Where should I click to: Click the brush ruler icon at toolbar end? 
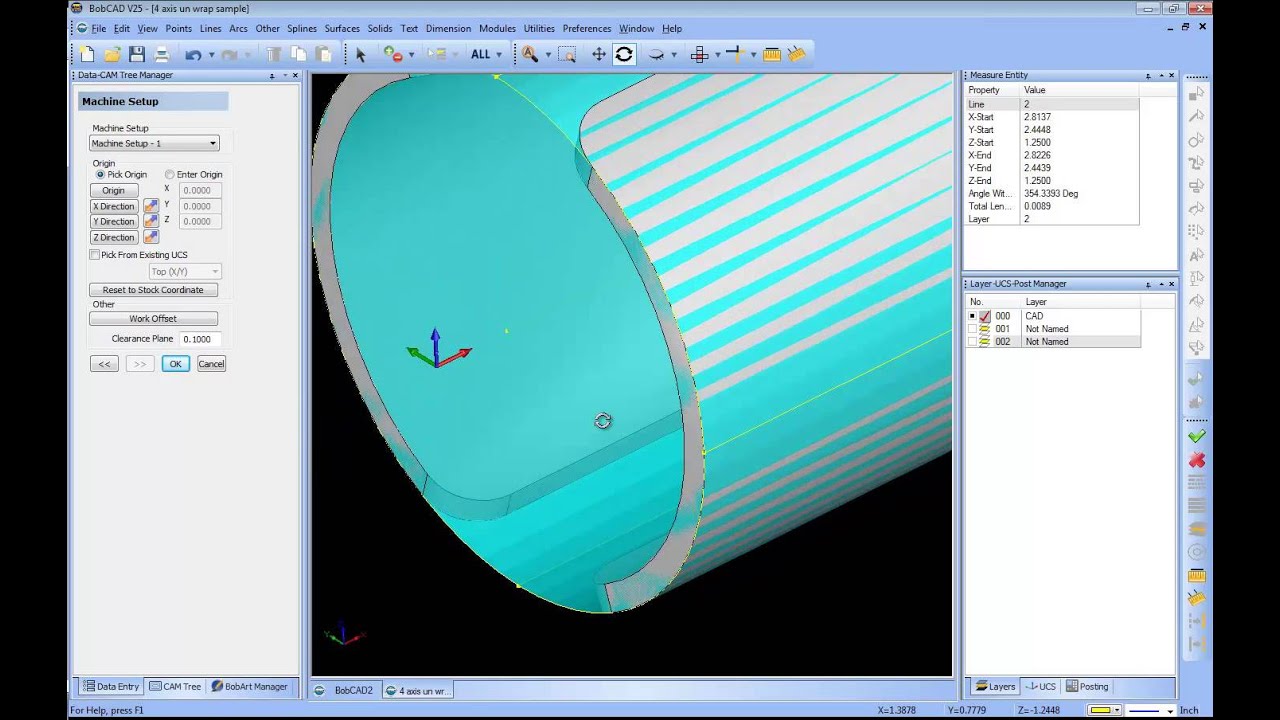click(x=797, y=54)
